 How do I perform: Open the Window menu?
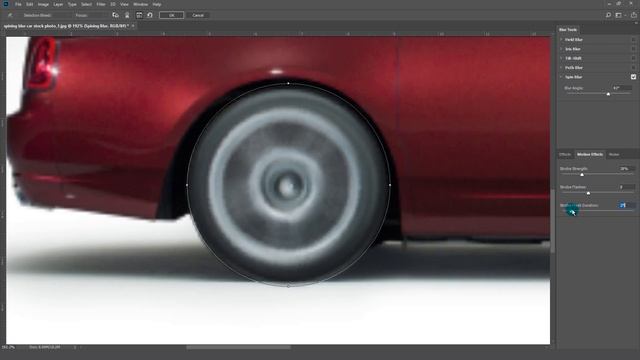click(x=140, y=4)
